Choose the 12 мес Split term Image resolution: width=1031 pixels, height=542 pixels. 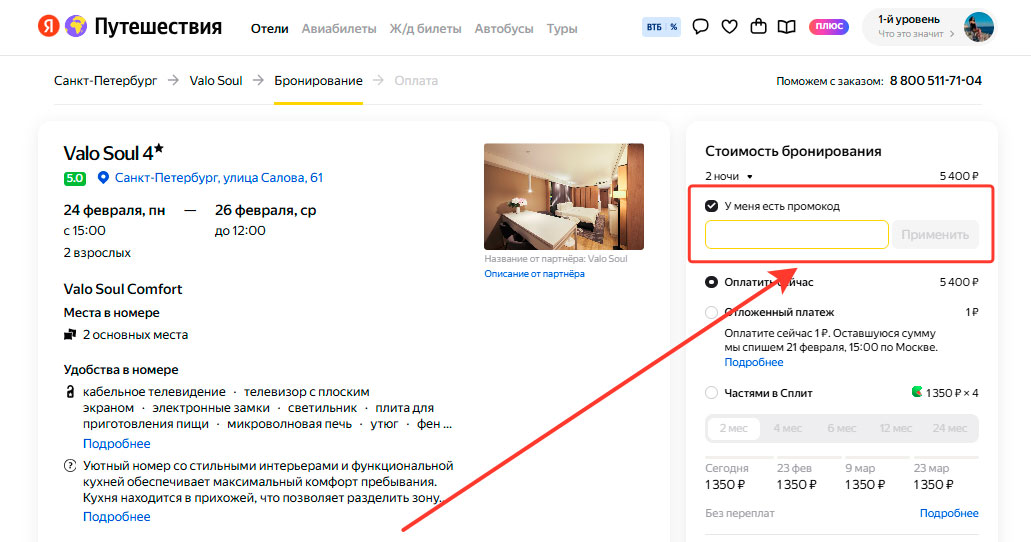pyautogui.click(x=896, y=428)
